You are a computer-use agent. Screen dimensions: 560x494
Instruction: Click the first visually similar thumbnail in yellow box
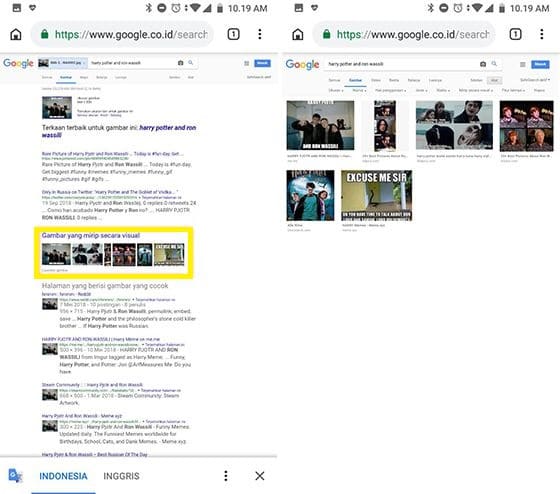pos(56,254)
